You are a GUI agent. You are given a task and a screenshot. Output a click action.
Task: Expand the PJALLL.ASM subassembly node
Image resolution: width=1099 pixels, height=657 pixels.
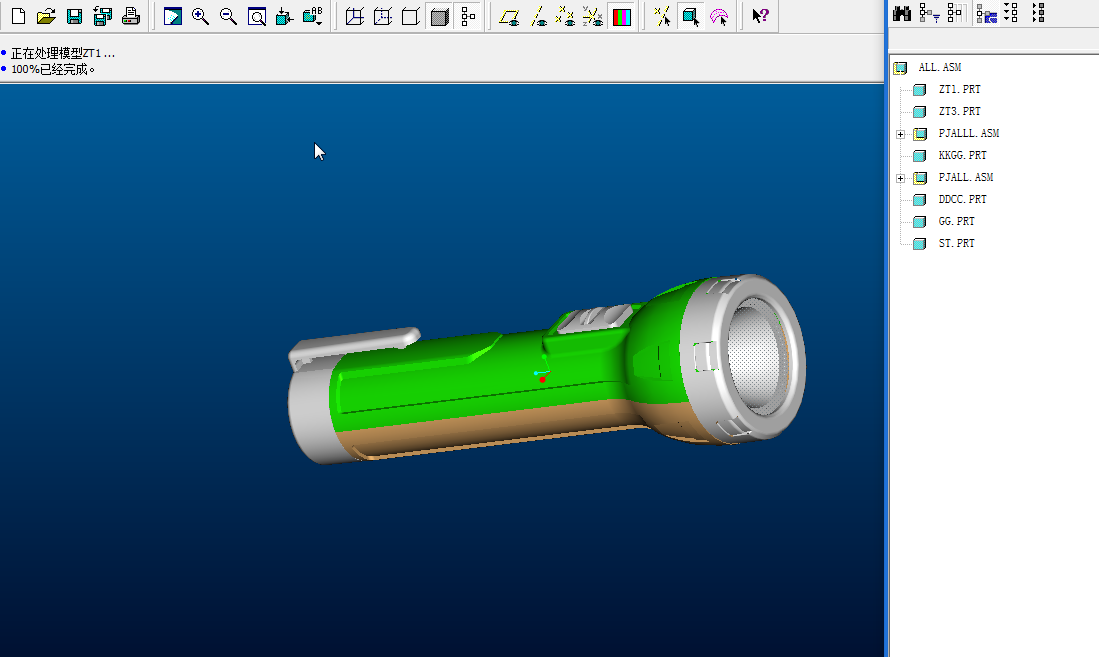coord(901,134)
